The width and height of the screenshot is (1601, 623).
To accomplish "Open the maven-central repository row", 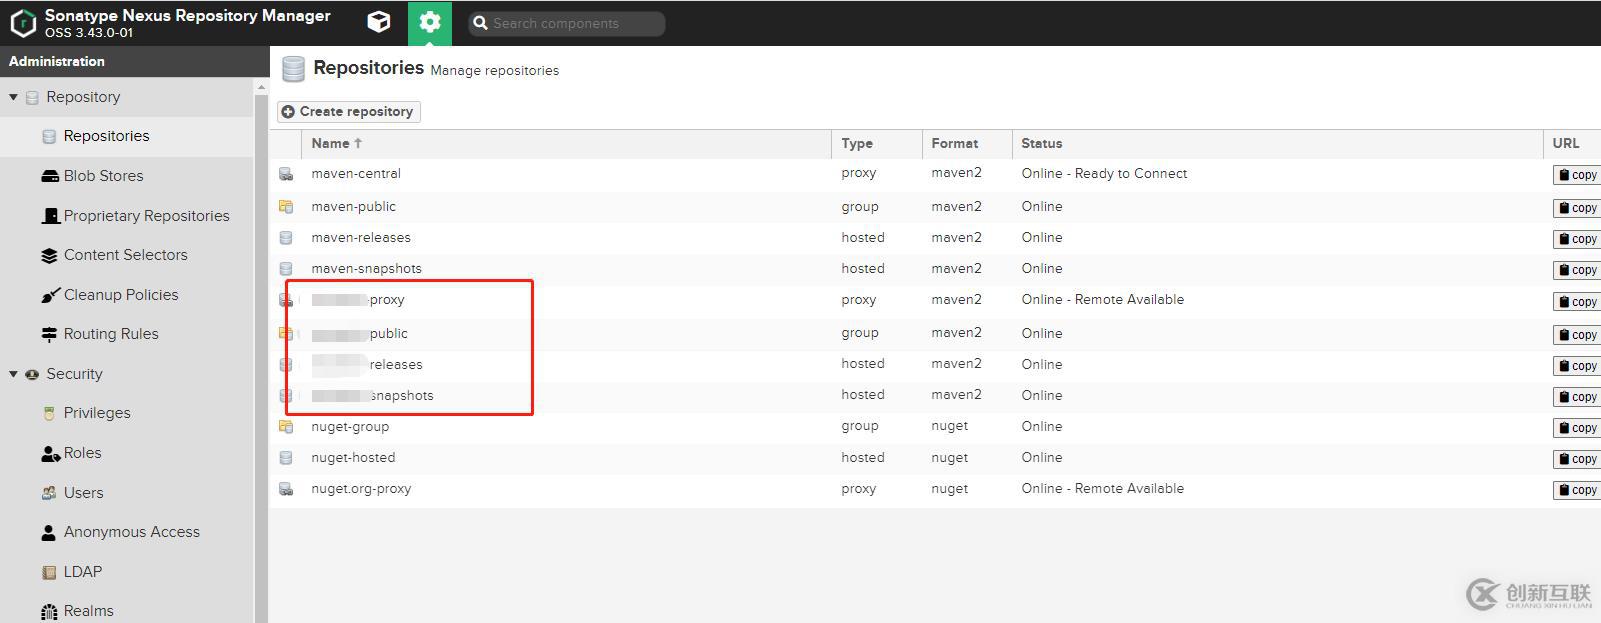I will [935, 174].
